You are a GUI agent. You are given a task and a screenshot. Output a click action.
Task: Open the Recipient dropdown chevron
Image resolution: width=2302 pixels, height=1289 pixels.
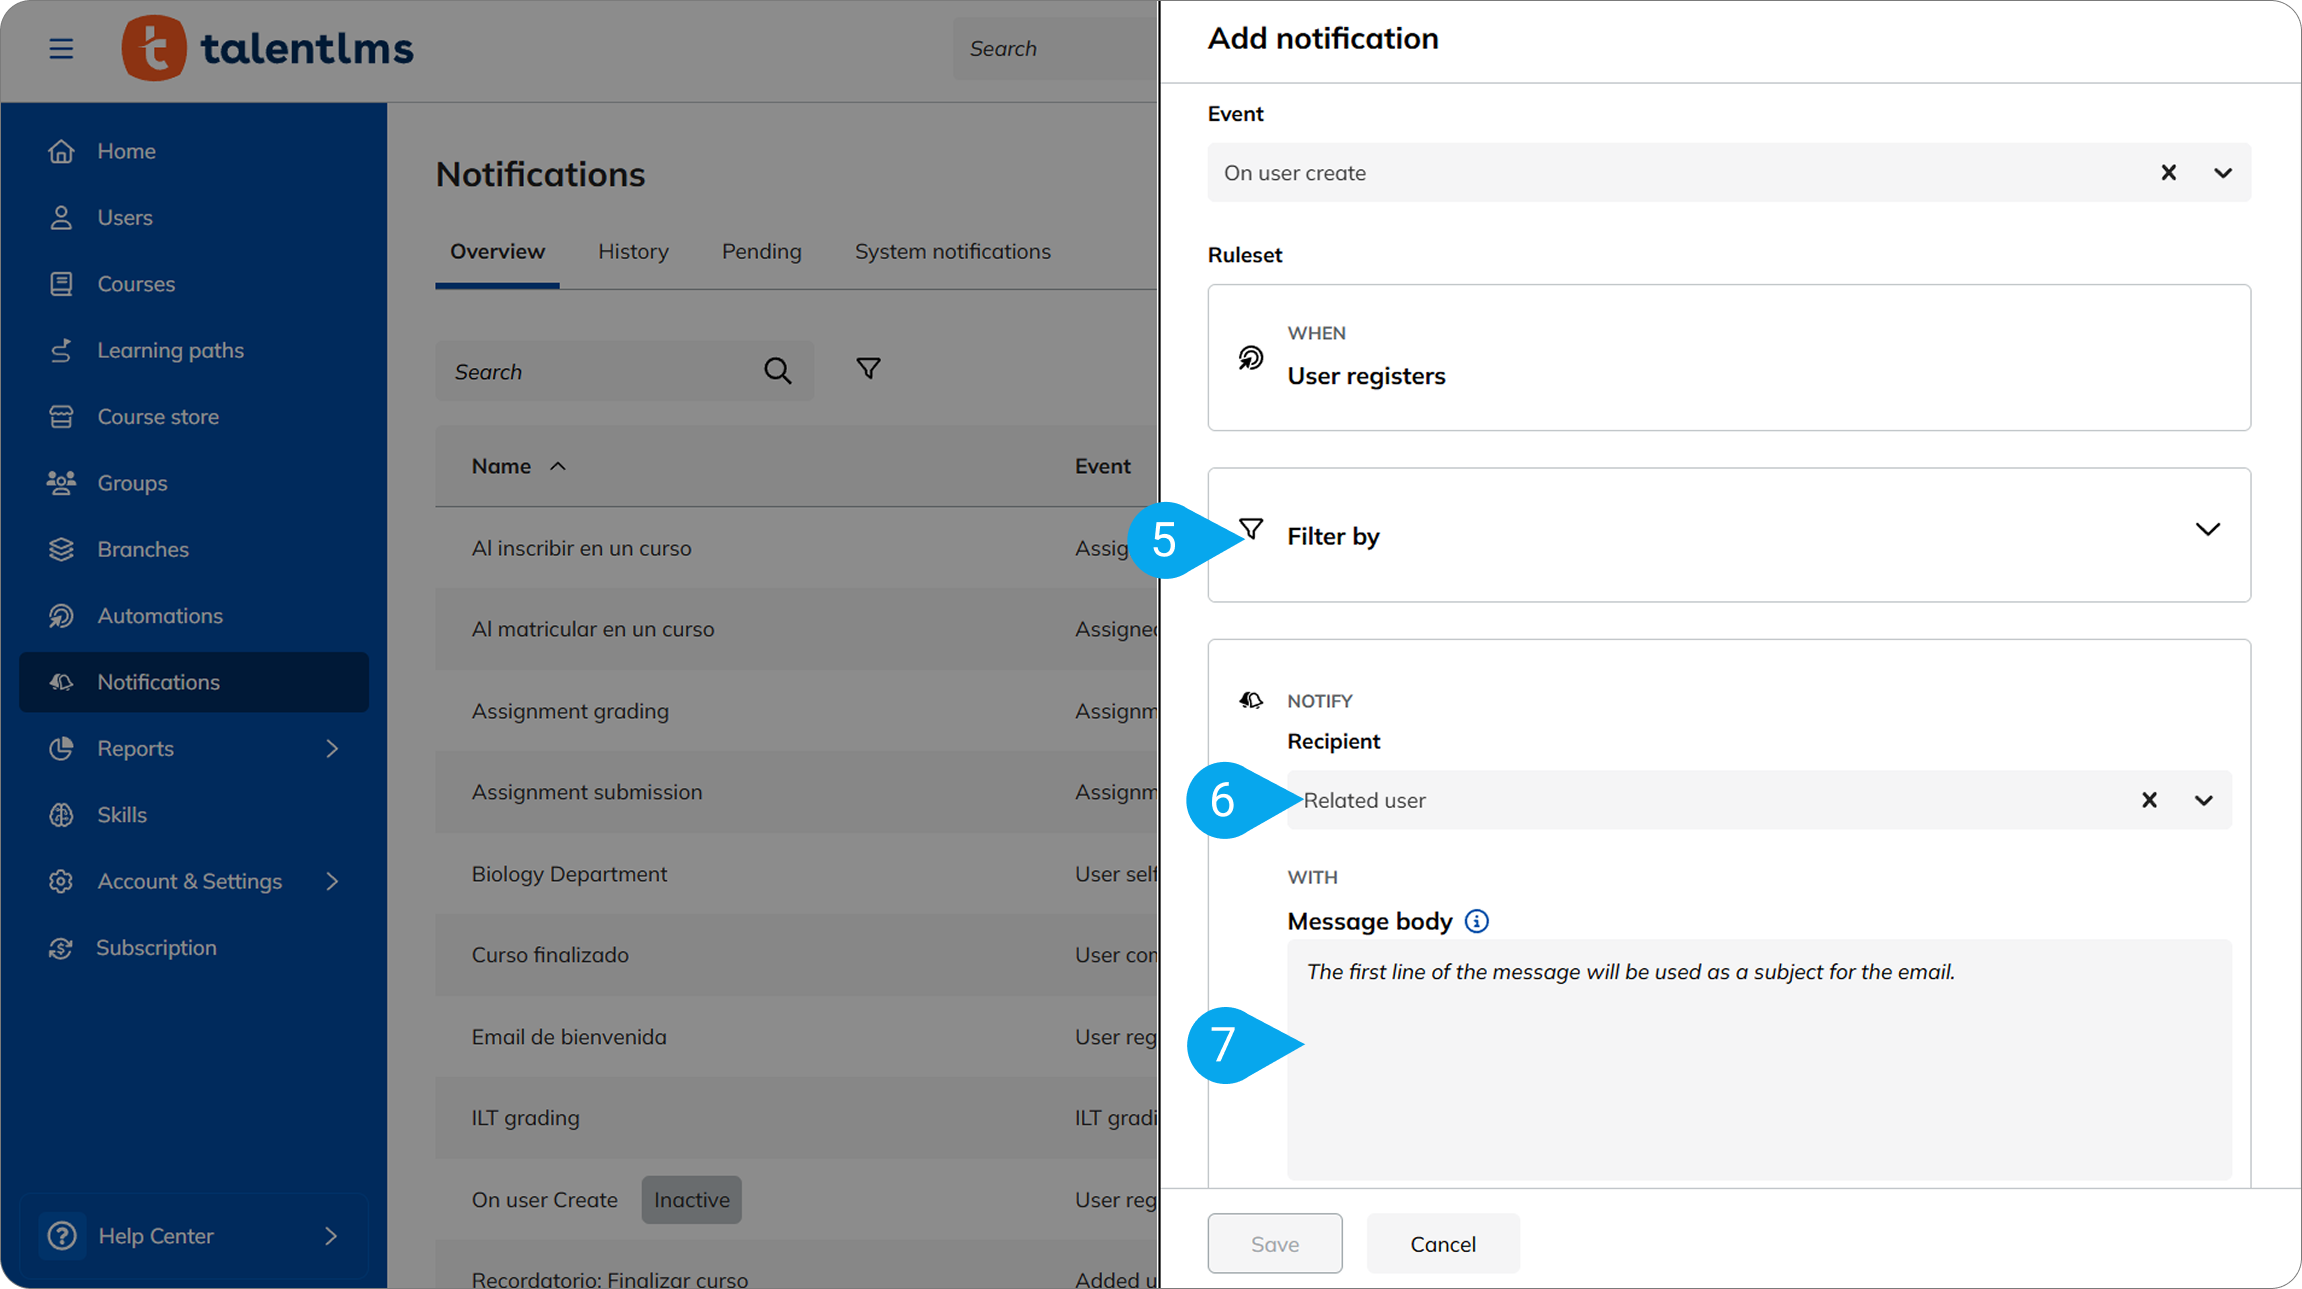2203,800
